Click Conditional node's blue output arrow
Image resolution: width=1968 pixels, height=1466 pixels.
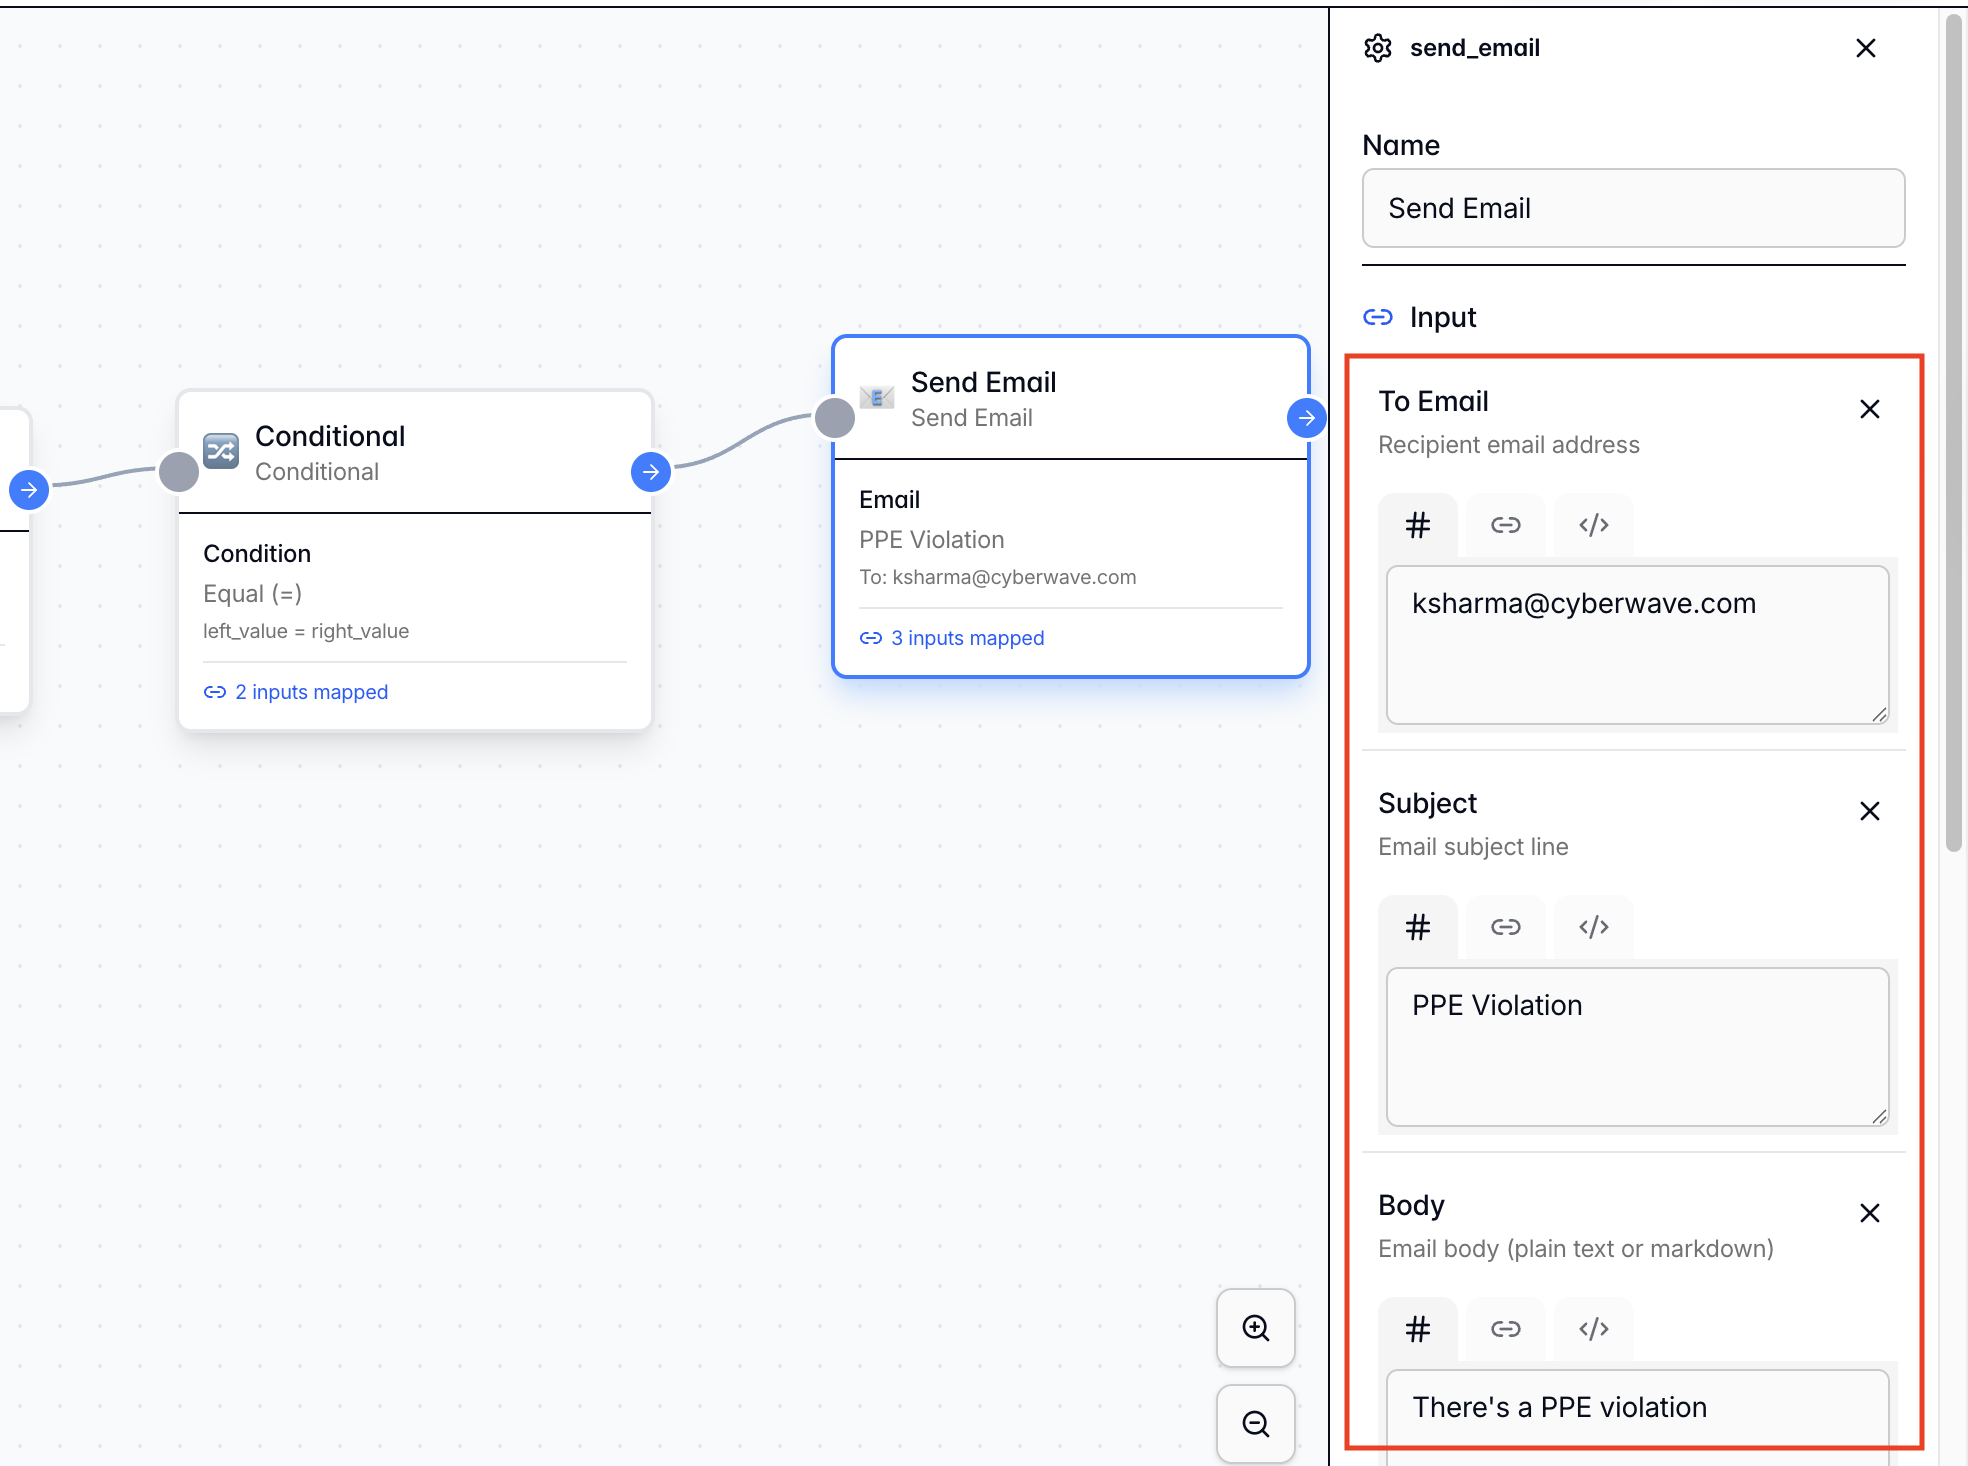click(x=651, y=472)
